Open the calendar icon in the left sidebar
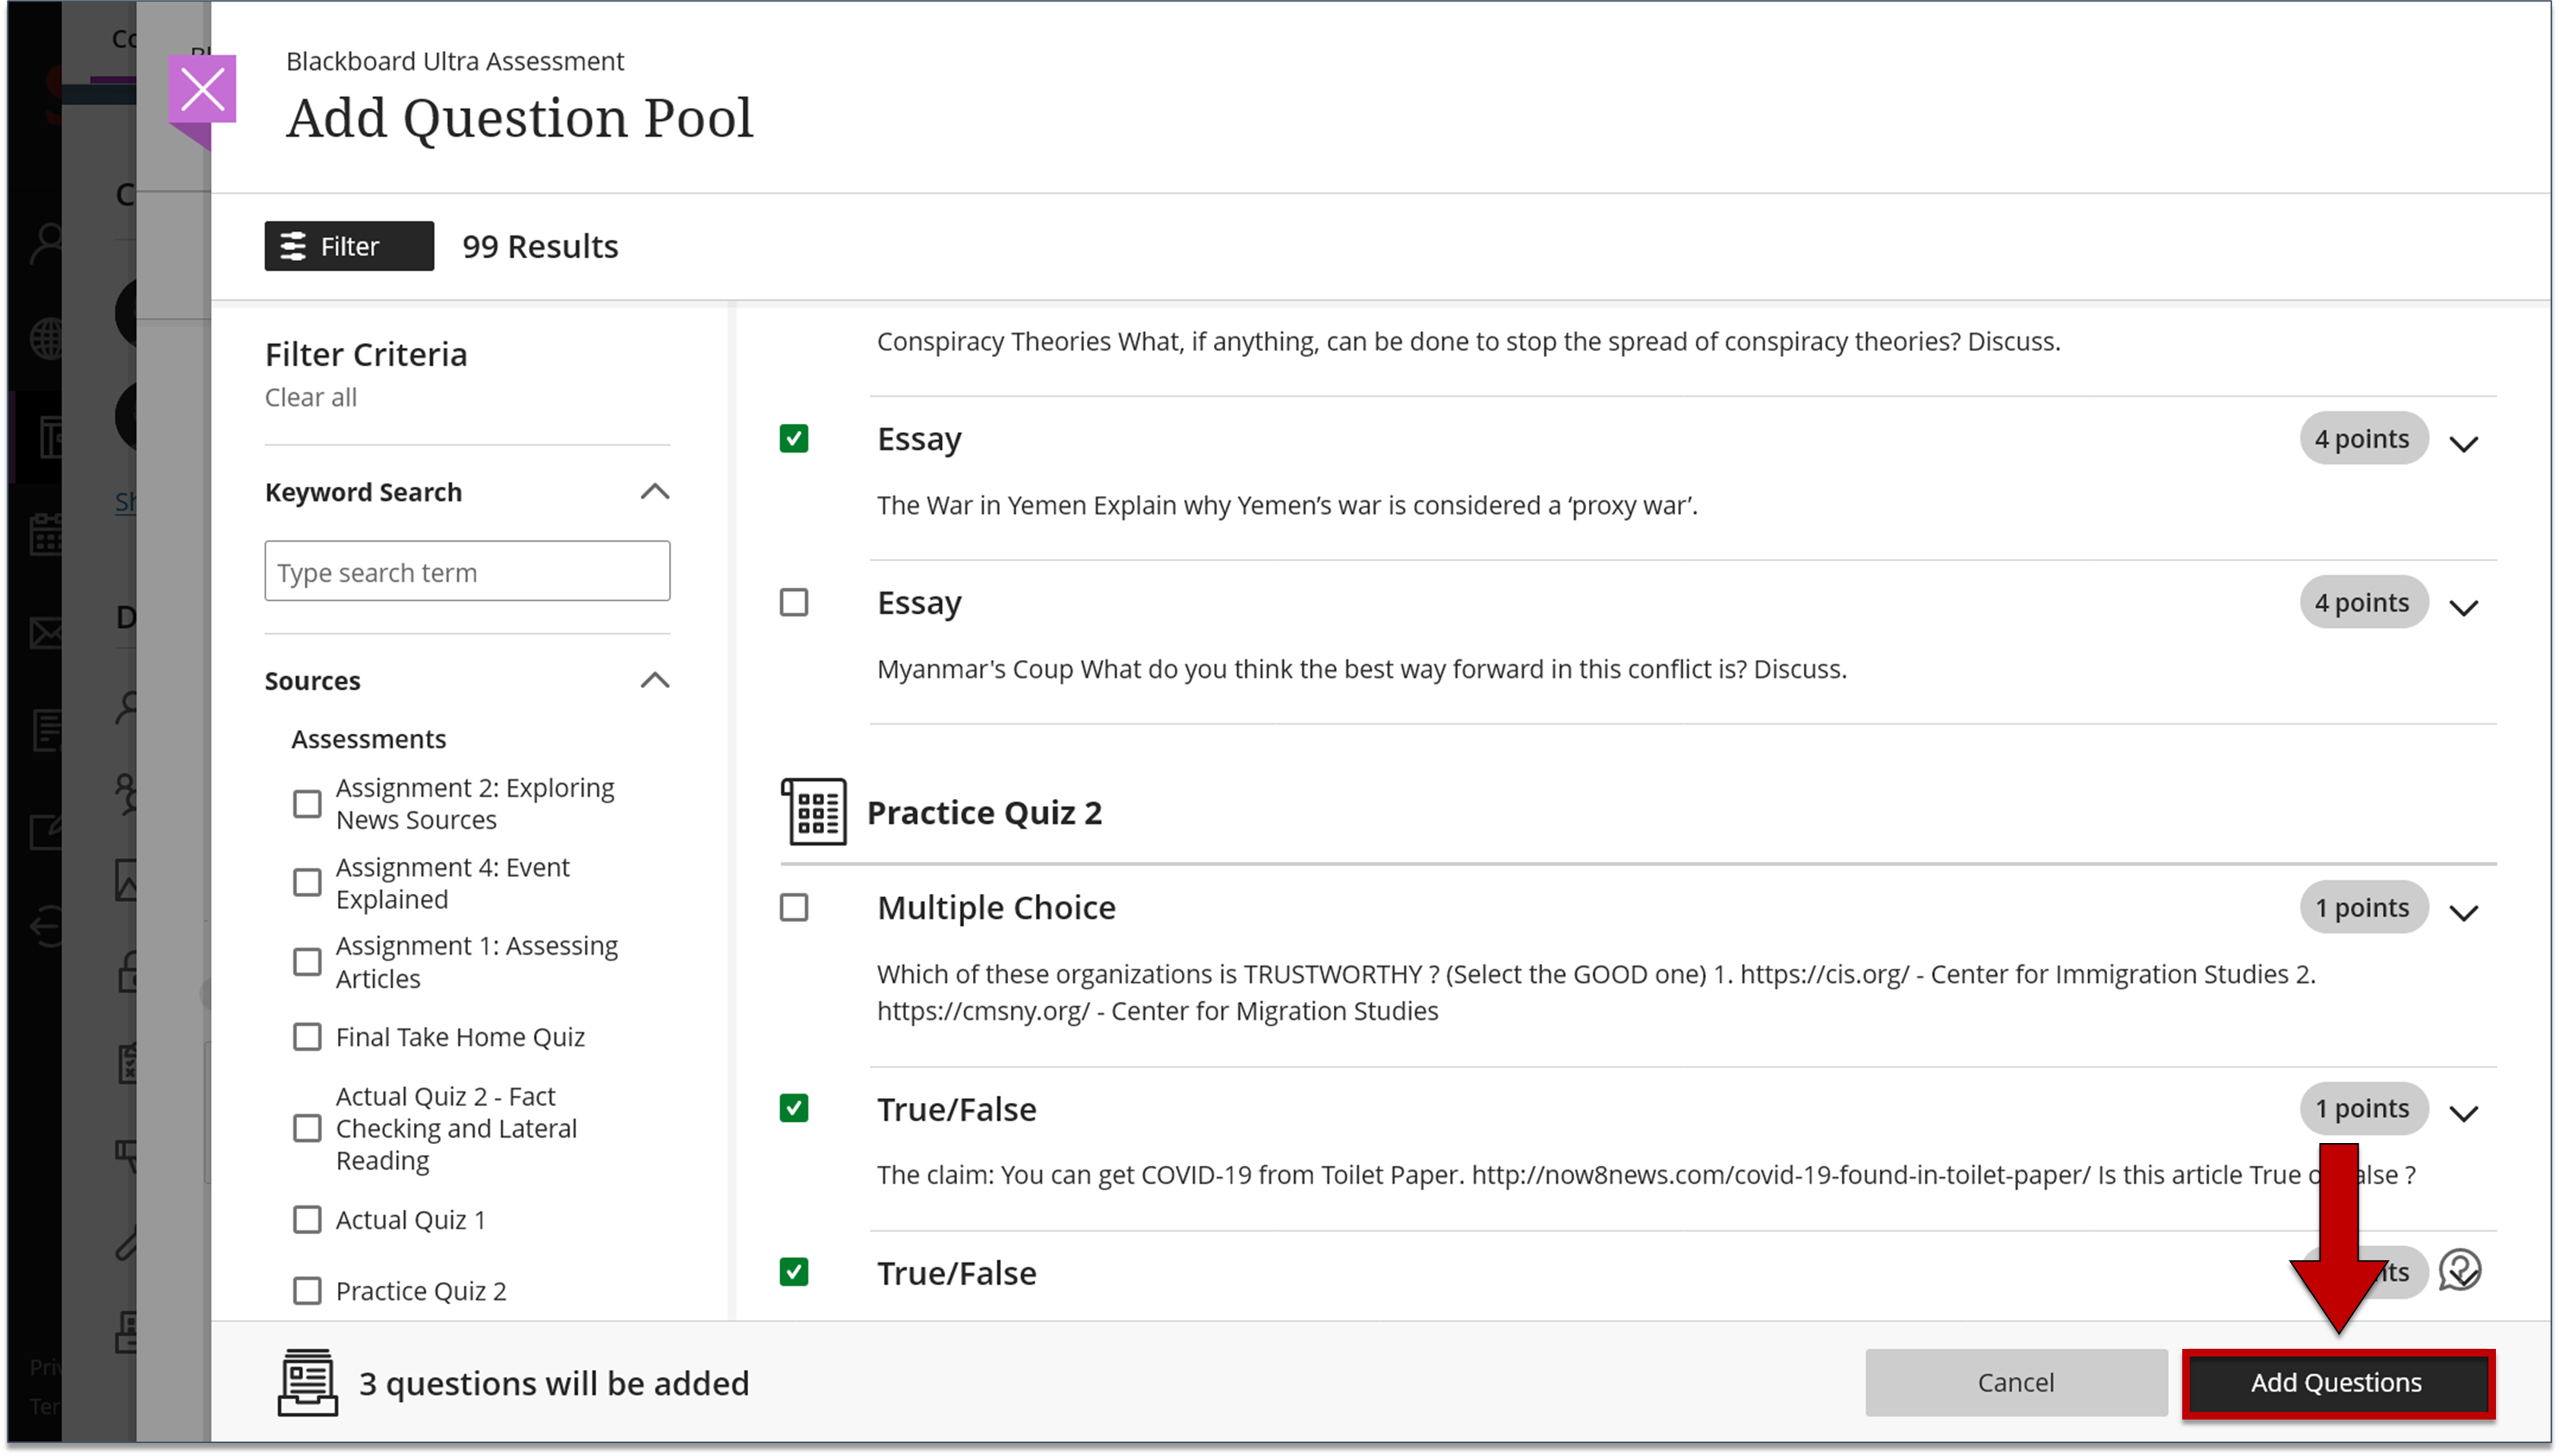 [45, 535]
